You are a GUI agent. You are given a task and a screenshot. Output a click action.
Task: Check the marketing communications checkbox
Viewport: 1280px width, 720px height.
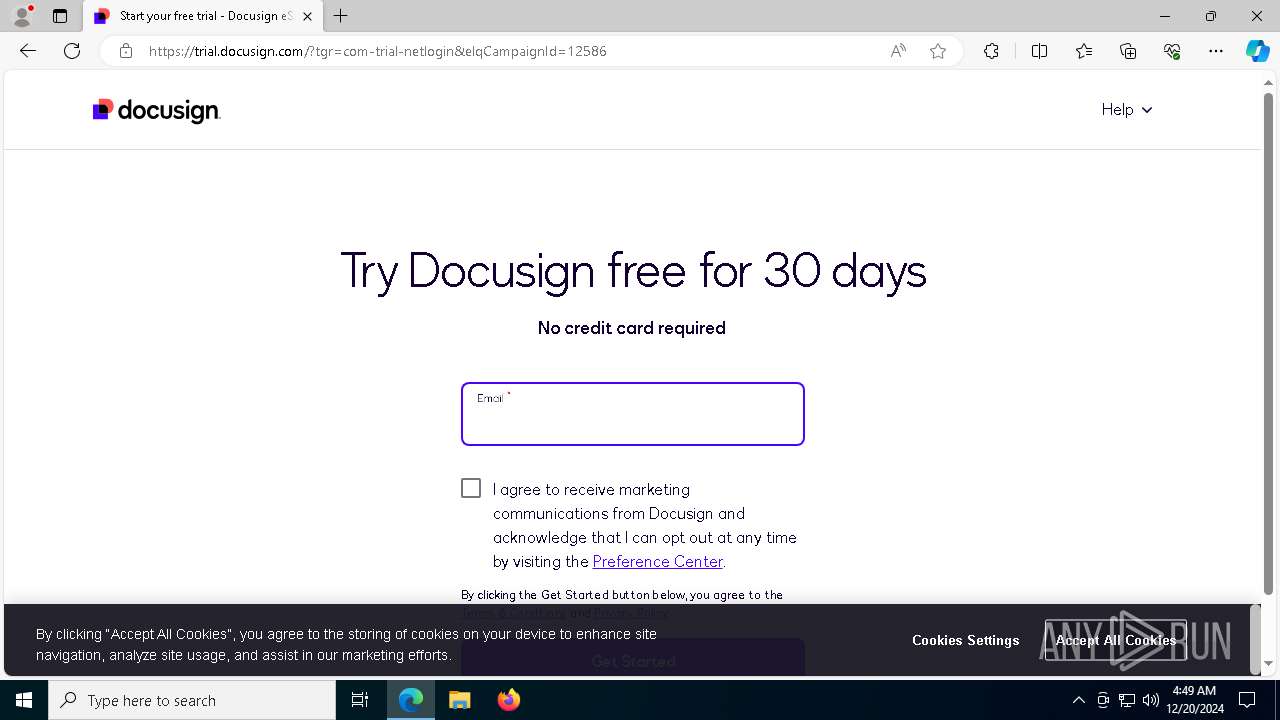point(471,488)
